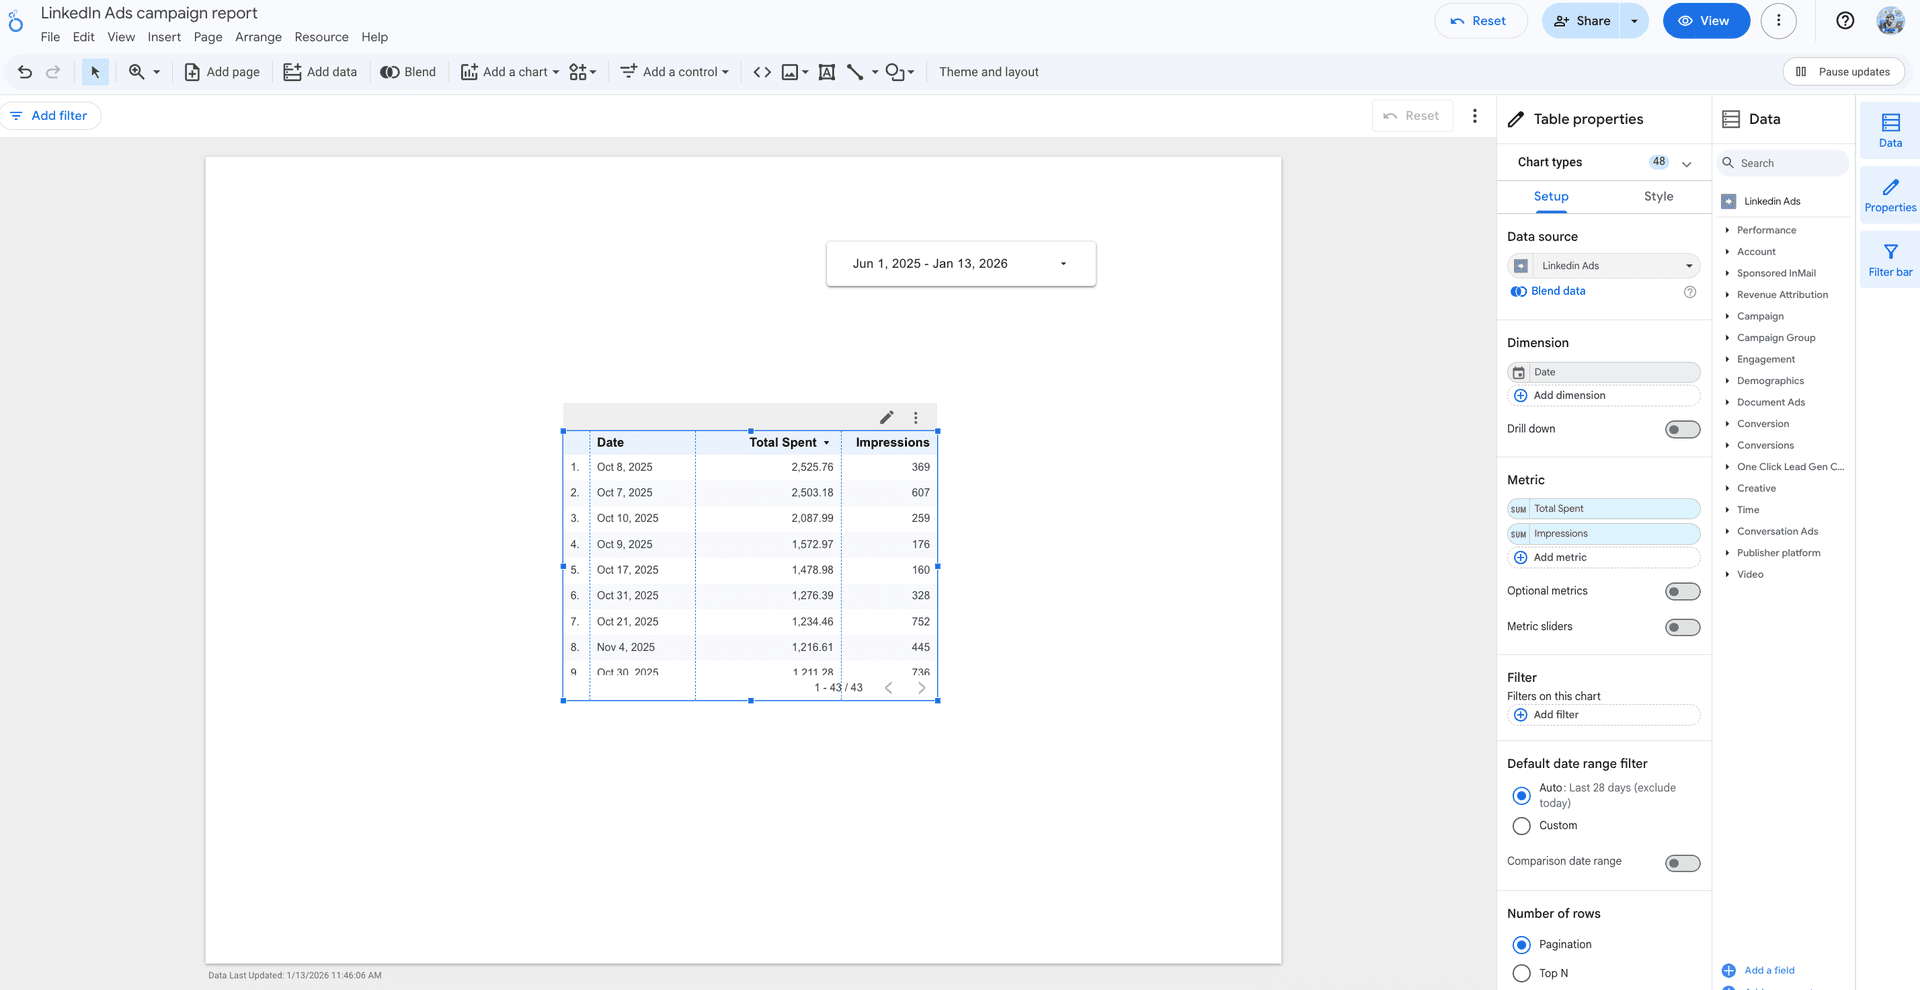Switch to the Style tab
Viewport: 1920px width, 990px height.
pyautogui.click(x=1658, y=197)
